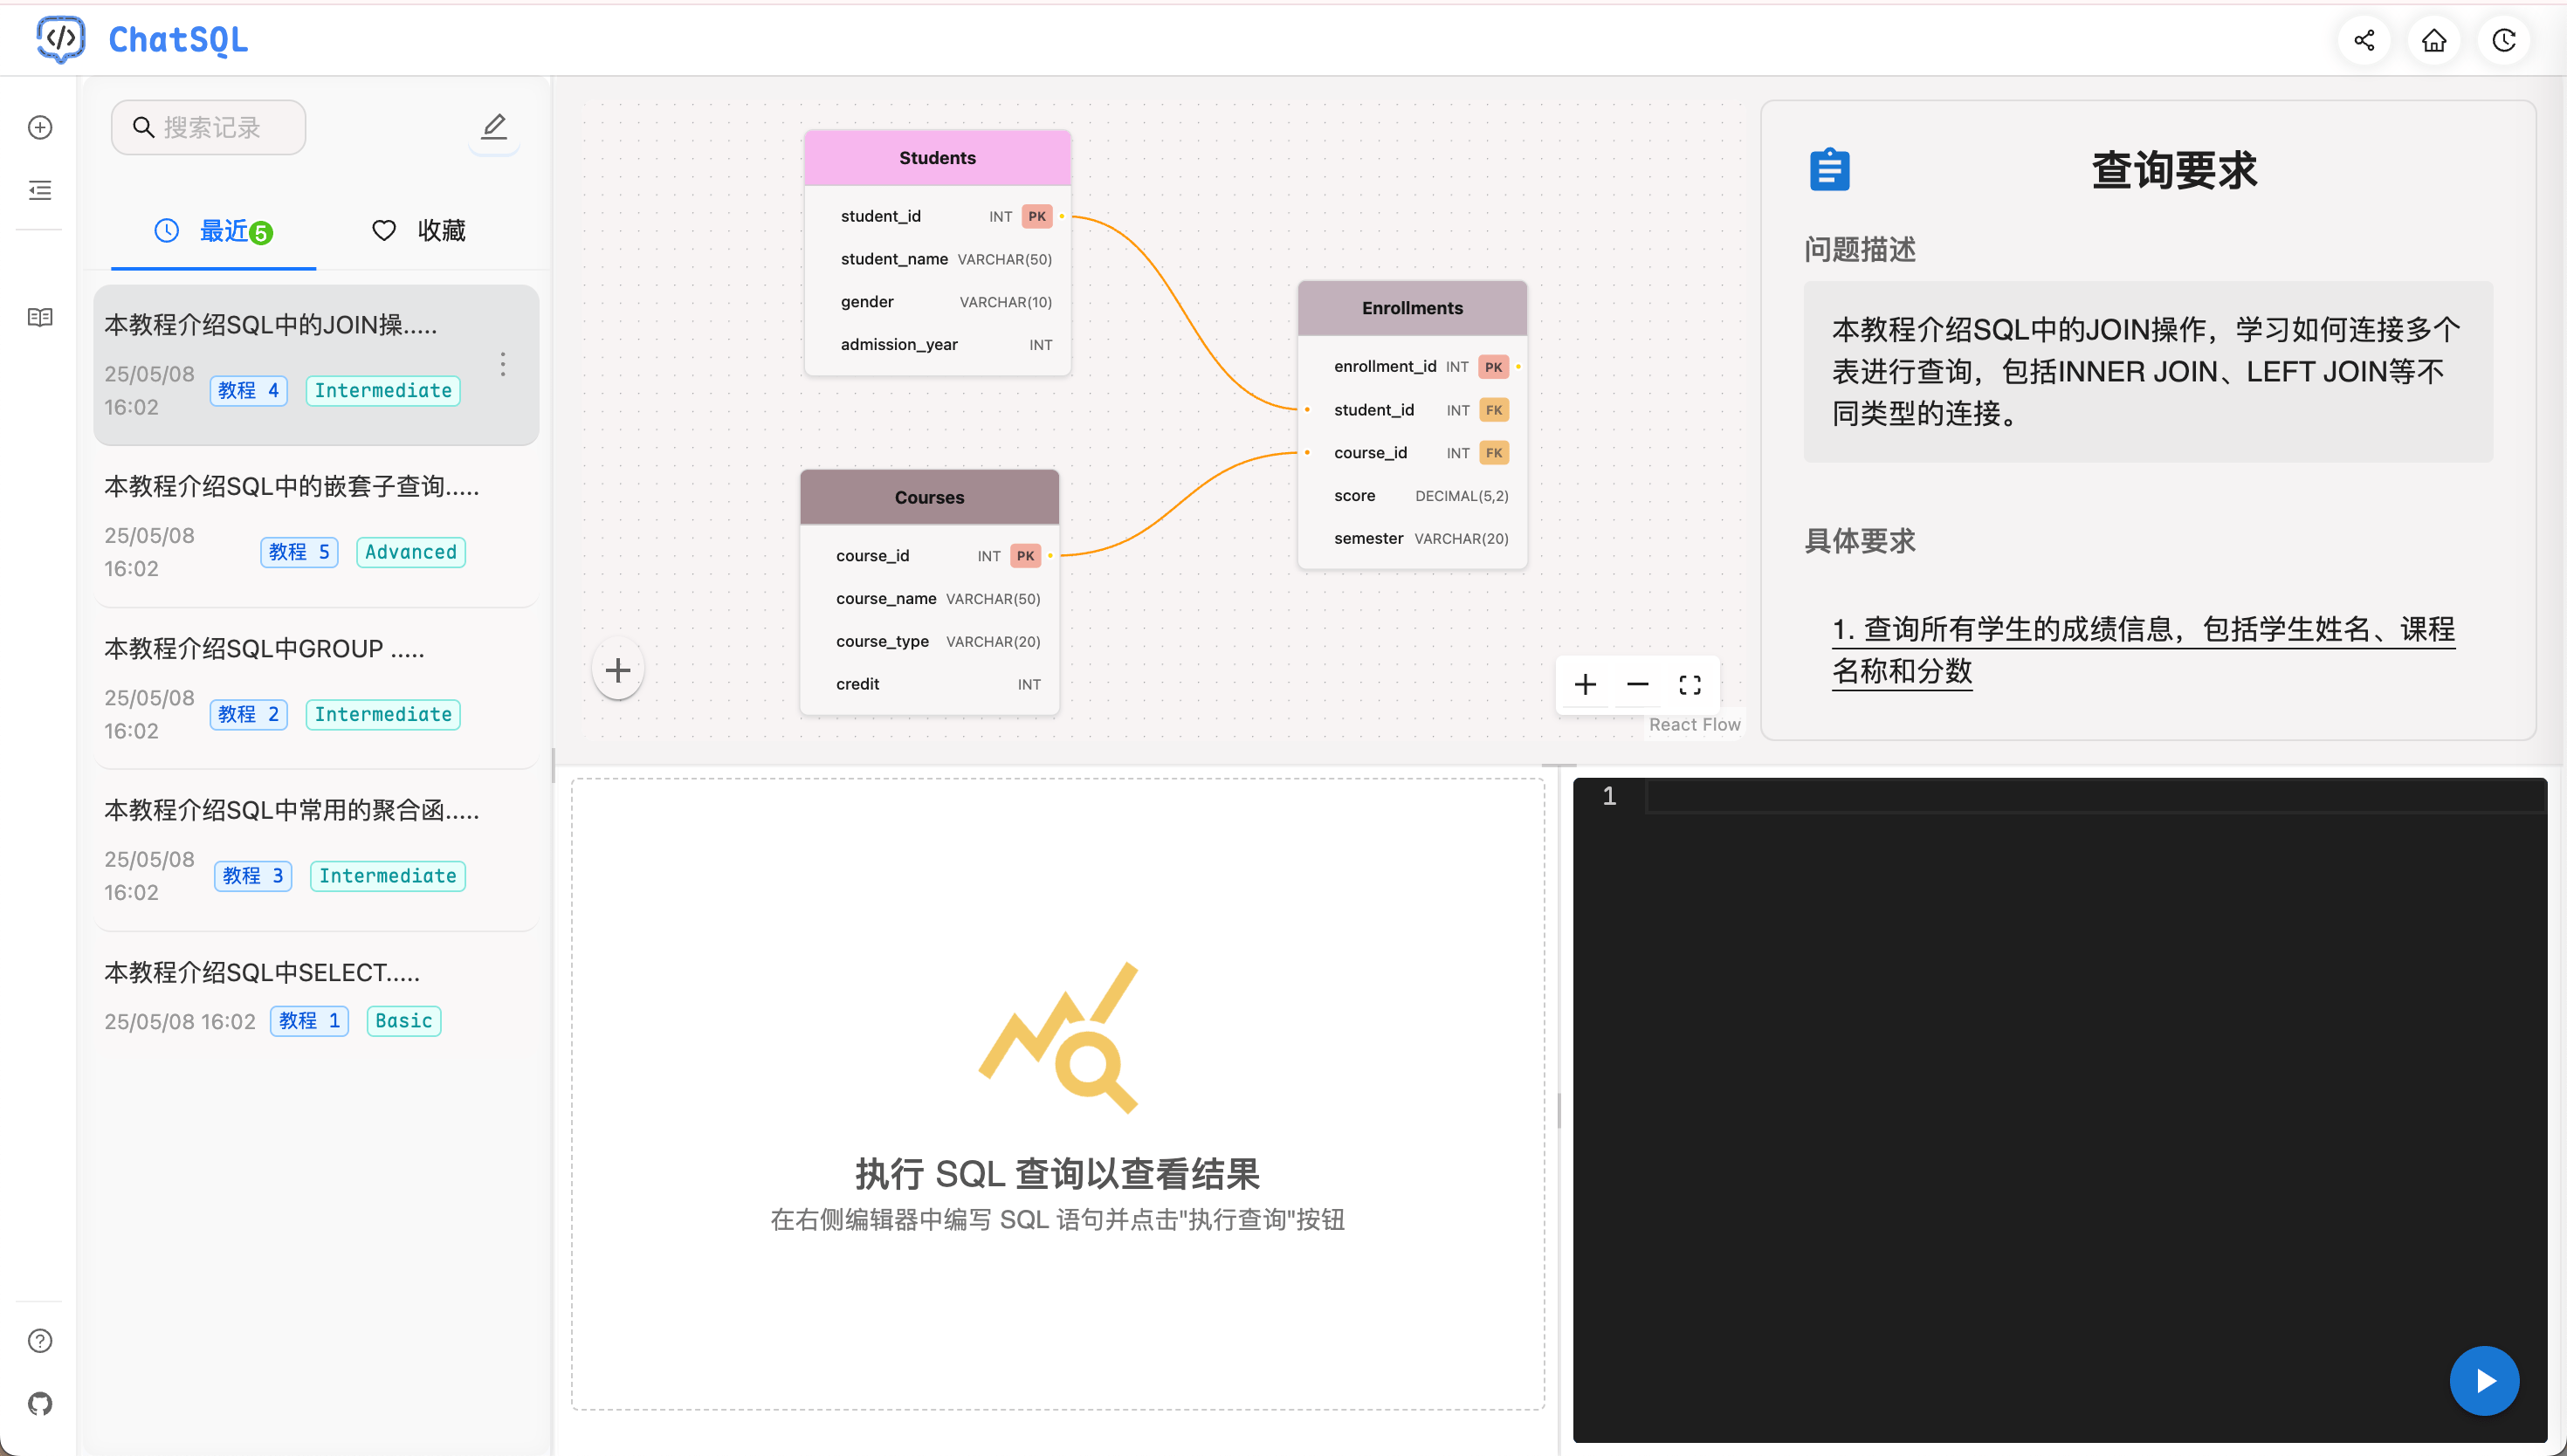Collapse sidebar with the indent list icon
Image resolution: width=2567 pixels, height=1456 pixels.
pyautogui.click(x=40, y=190)
